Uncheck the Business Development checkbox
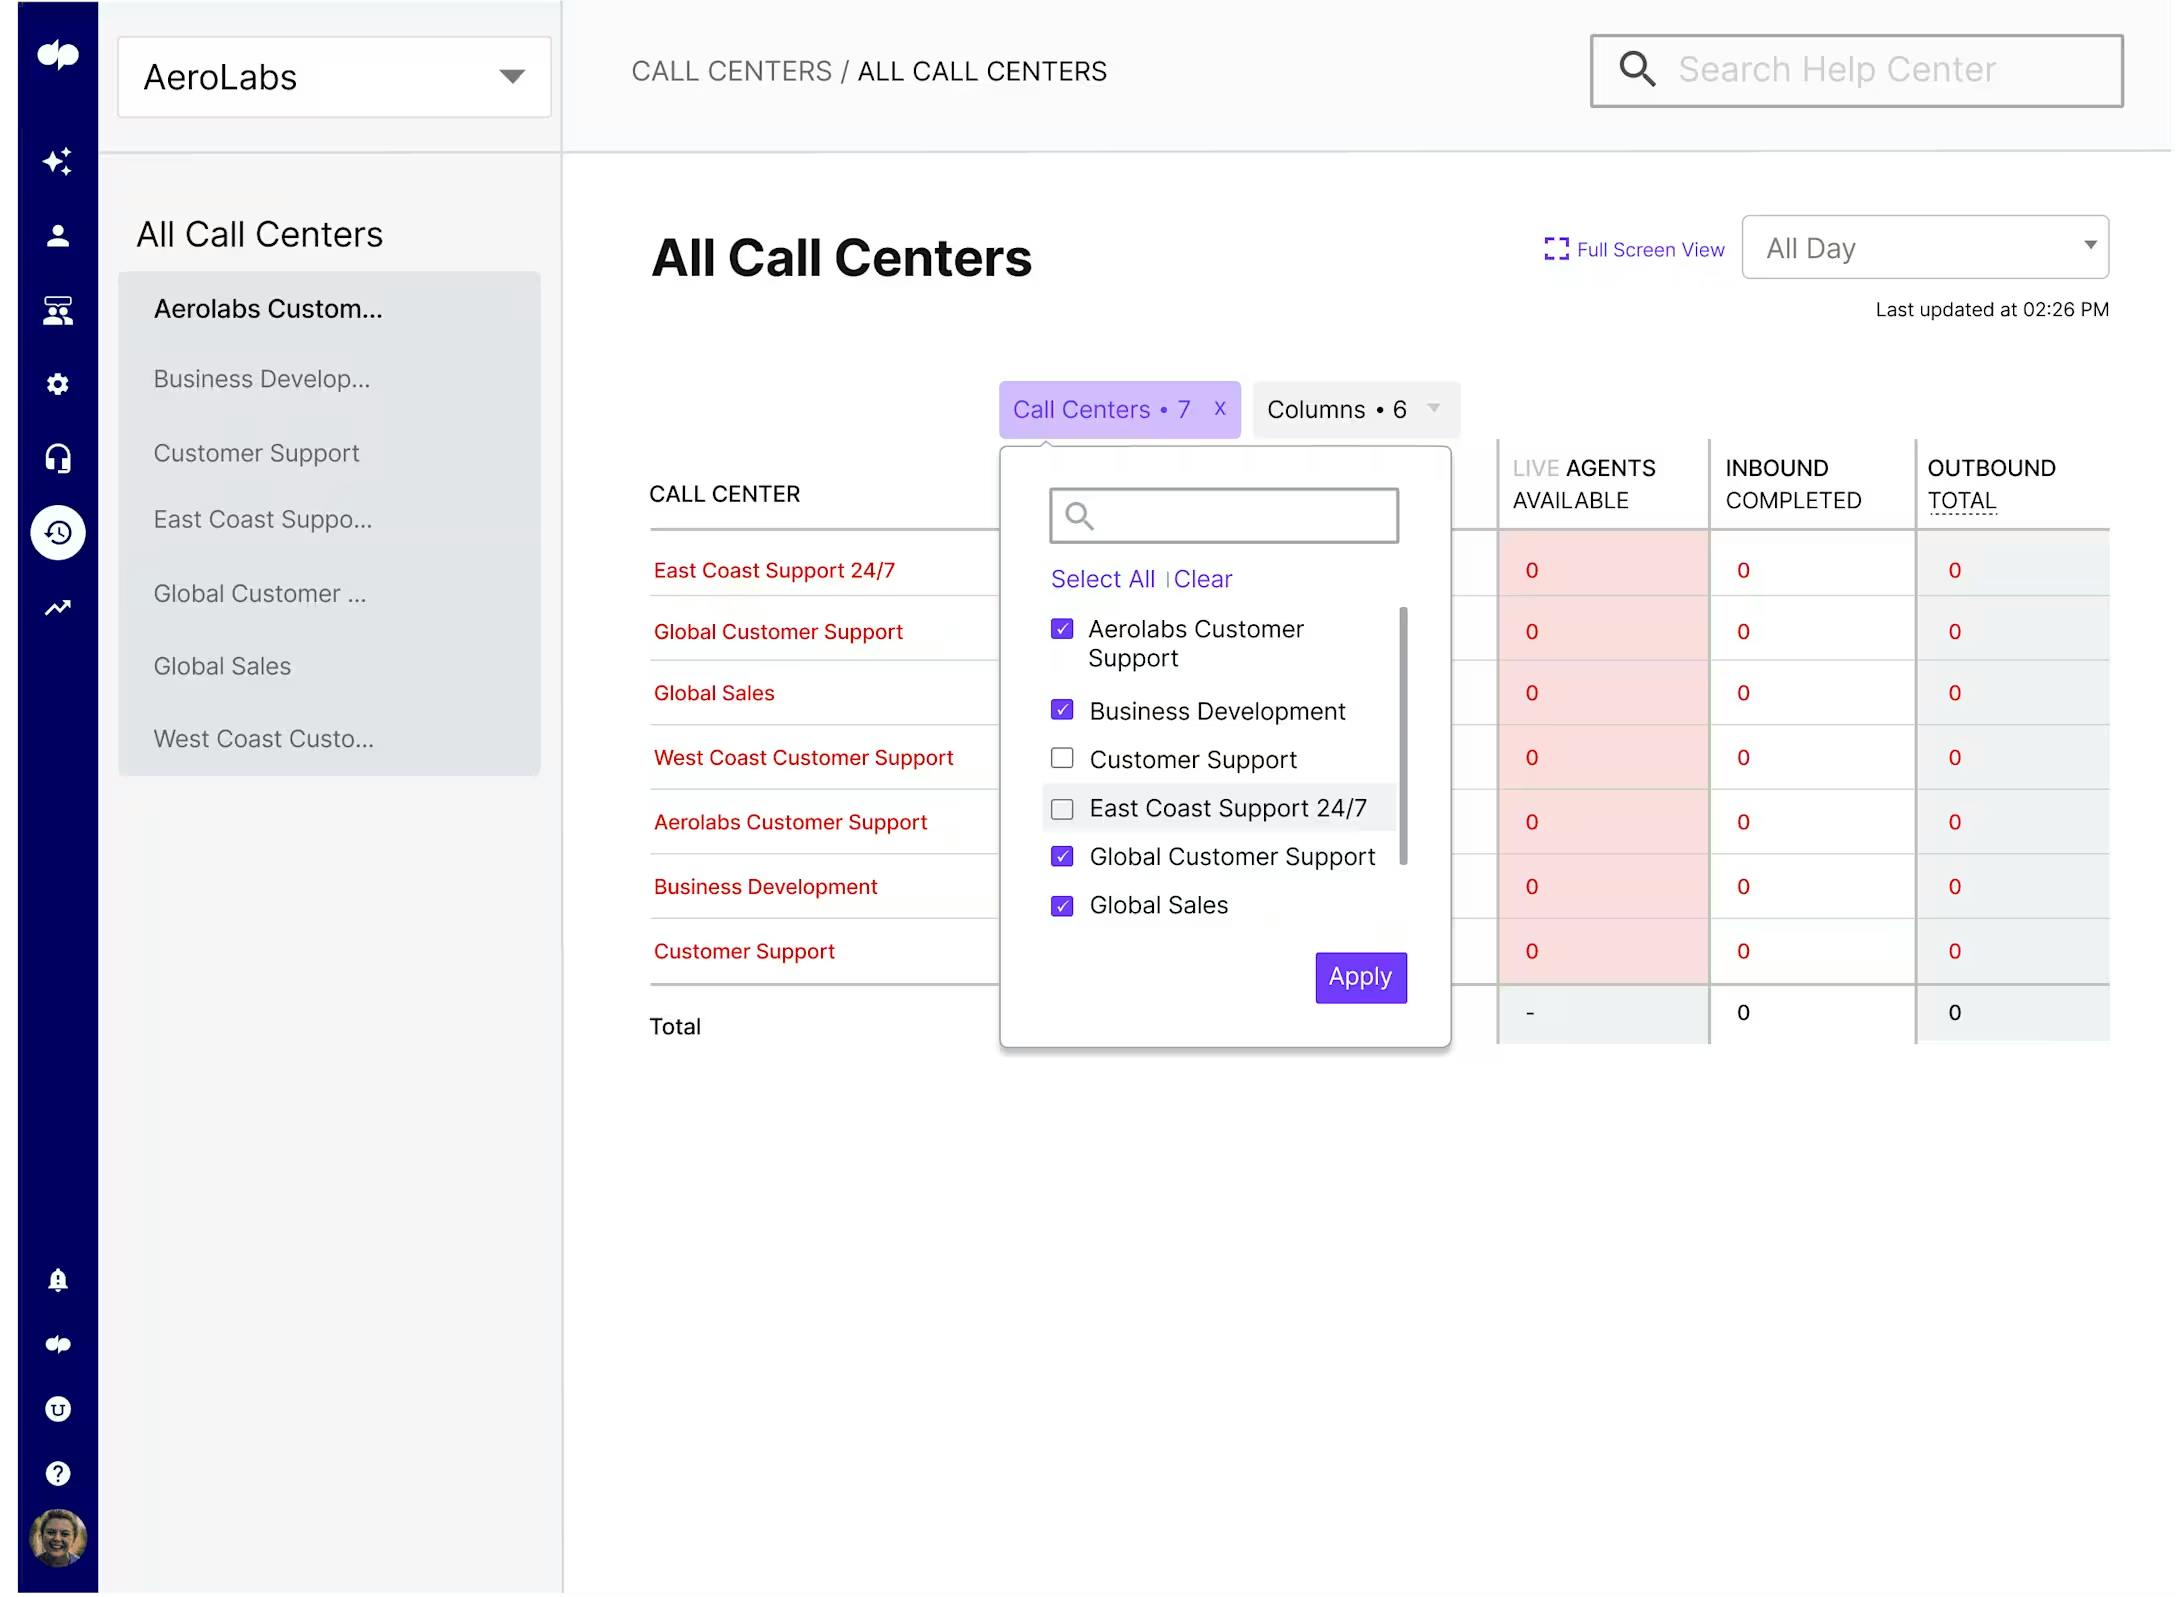 (1062, 710)
